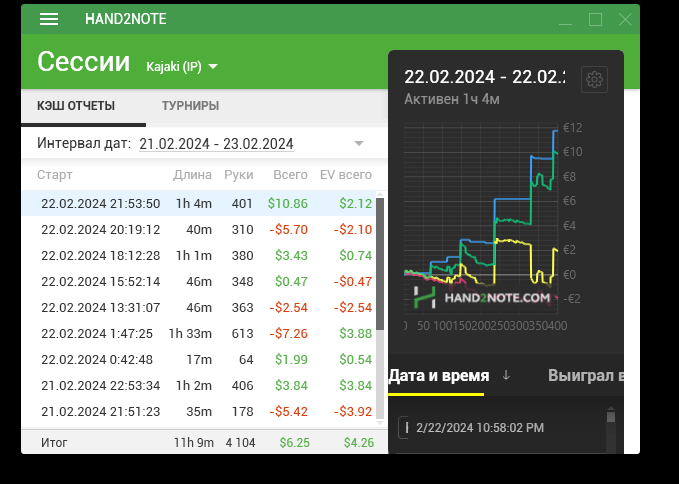The image size is (679, 484).
Task: Select hand row 2/22/2024 10:58:02 PM
Action: [x=502, y=428]
